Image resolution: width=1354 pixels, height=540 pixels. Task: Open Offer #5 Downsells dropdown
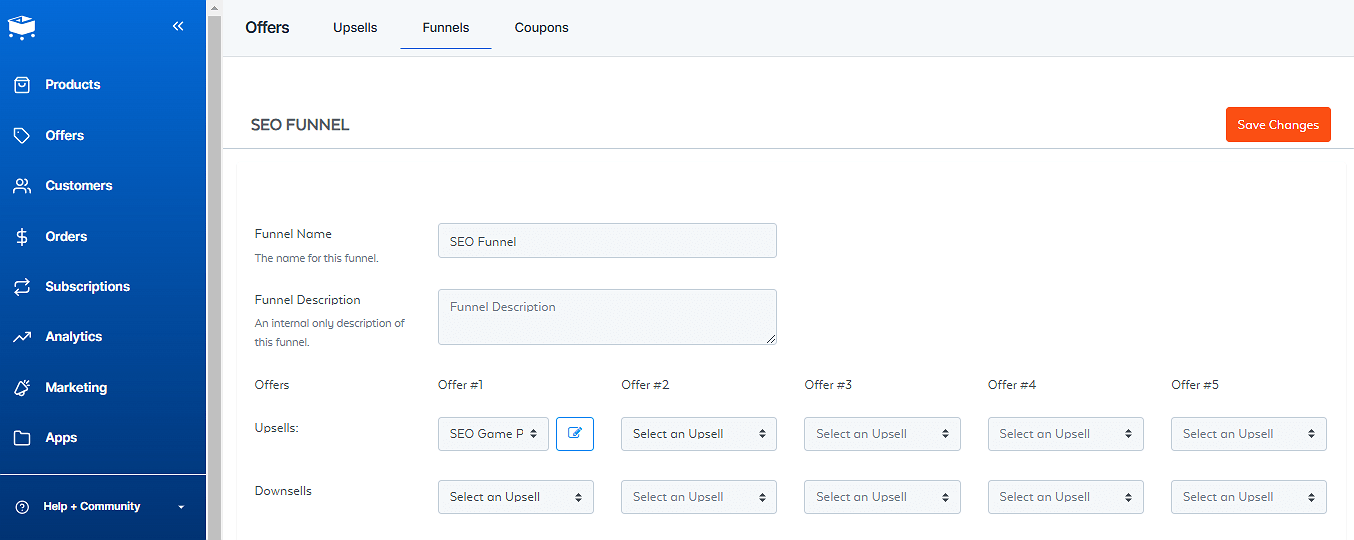pyautogui.click(x=1249, y=497)
